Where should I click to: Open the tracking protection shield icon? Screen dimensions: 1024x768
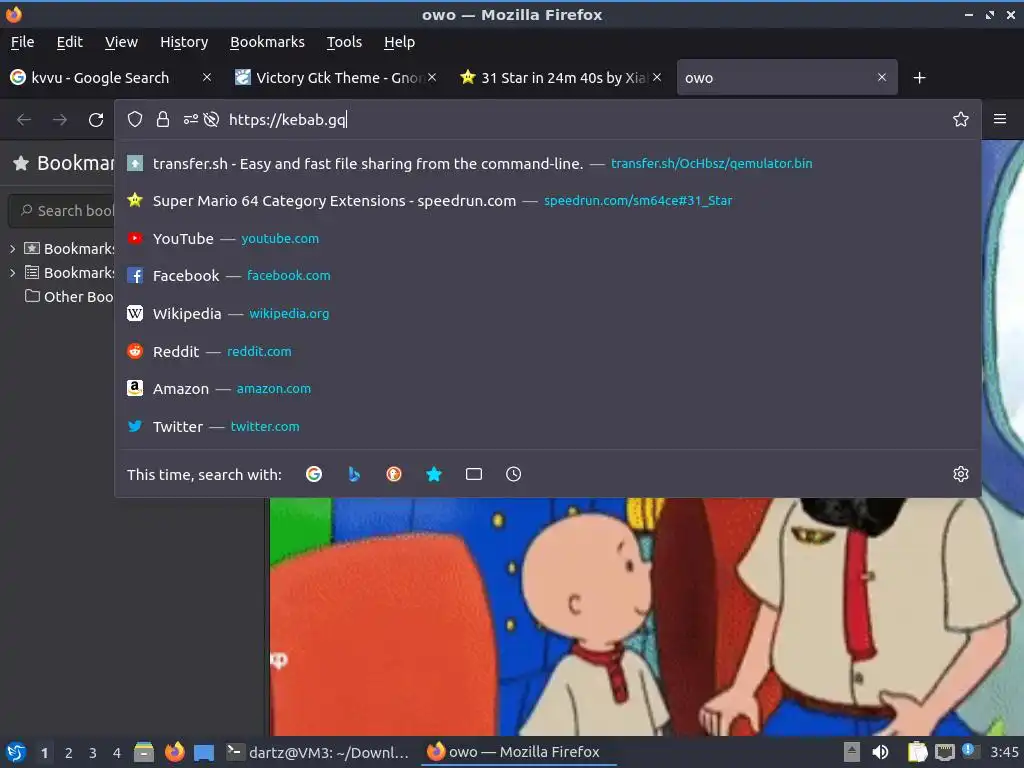tap(135, 119)
